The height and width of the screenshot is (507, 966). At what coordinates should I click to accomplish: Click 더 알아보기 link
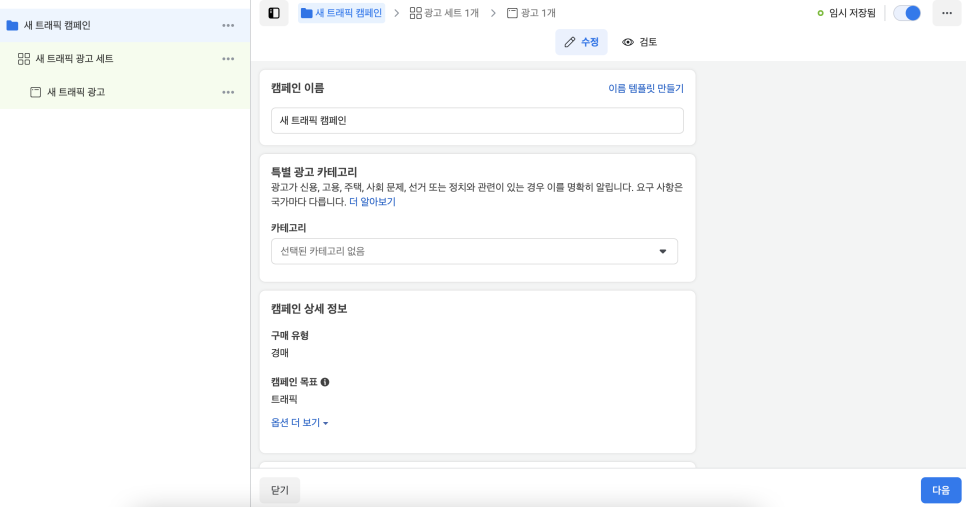point(372,202)
